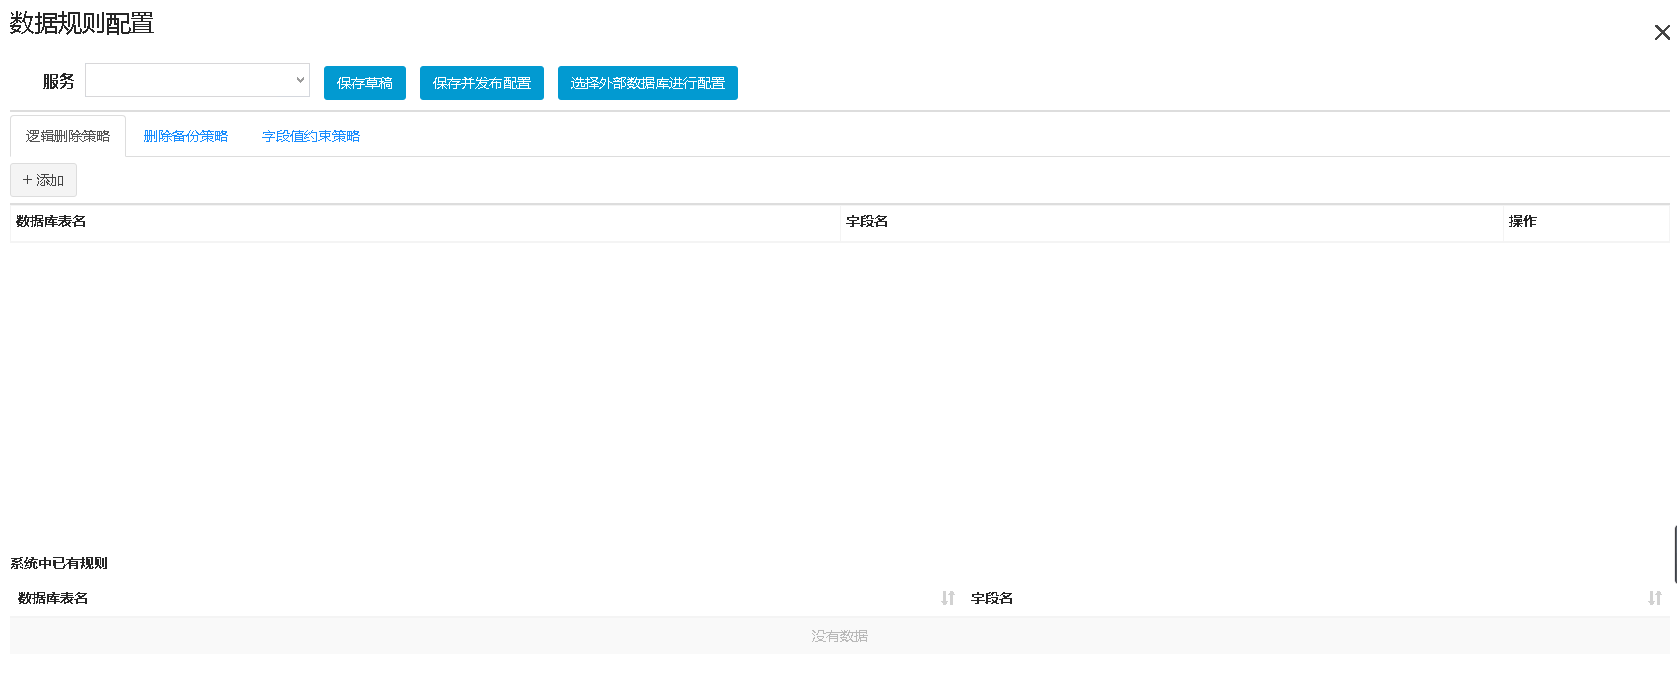Click the vertical scrollbar at right edge

pos(1674,553)
